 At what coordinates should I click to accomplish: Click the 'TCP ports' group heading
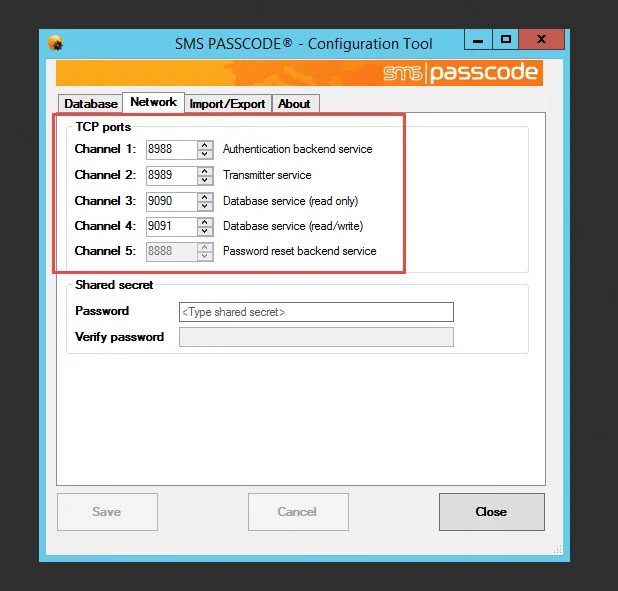coord(103,127)
